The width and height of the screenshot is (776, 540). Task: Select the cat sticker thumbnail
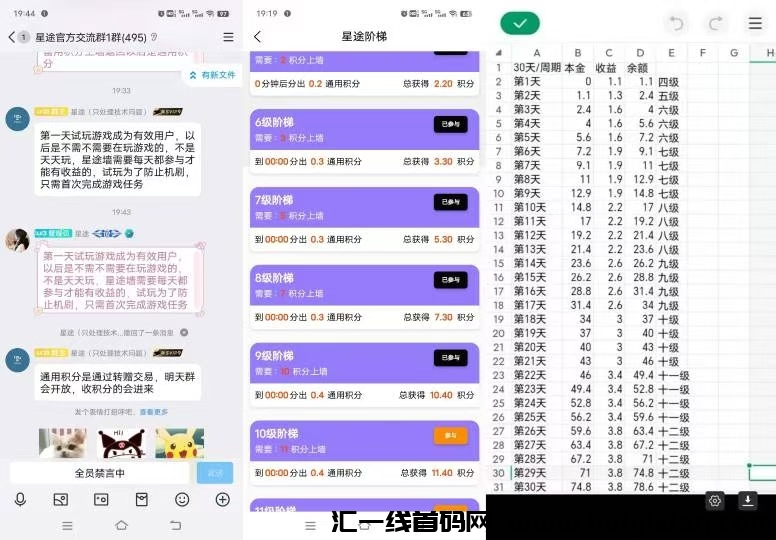point(63,443)
